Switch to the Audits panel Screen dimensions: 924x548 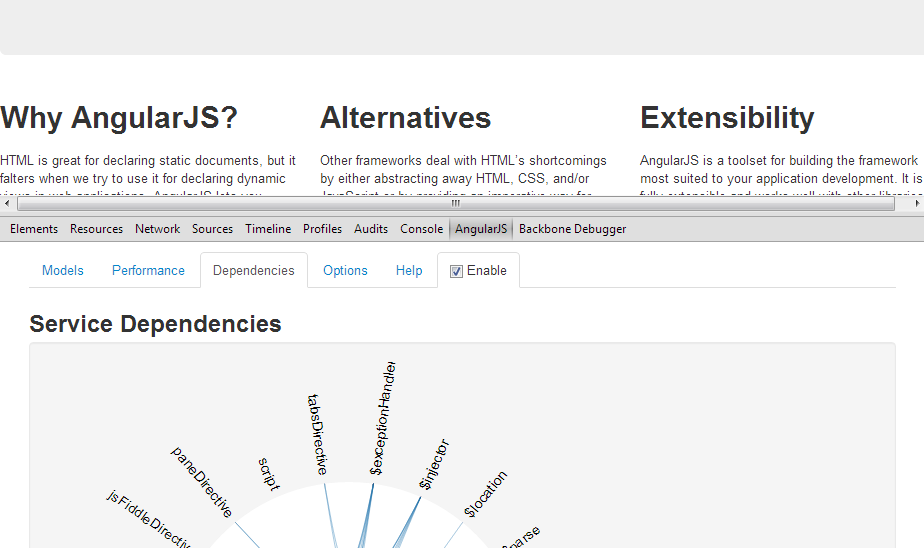pos(371,229)
